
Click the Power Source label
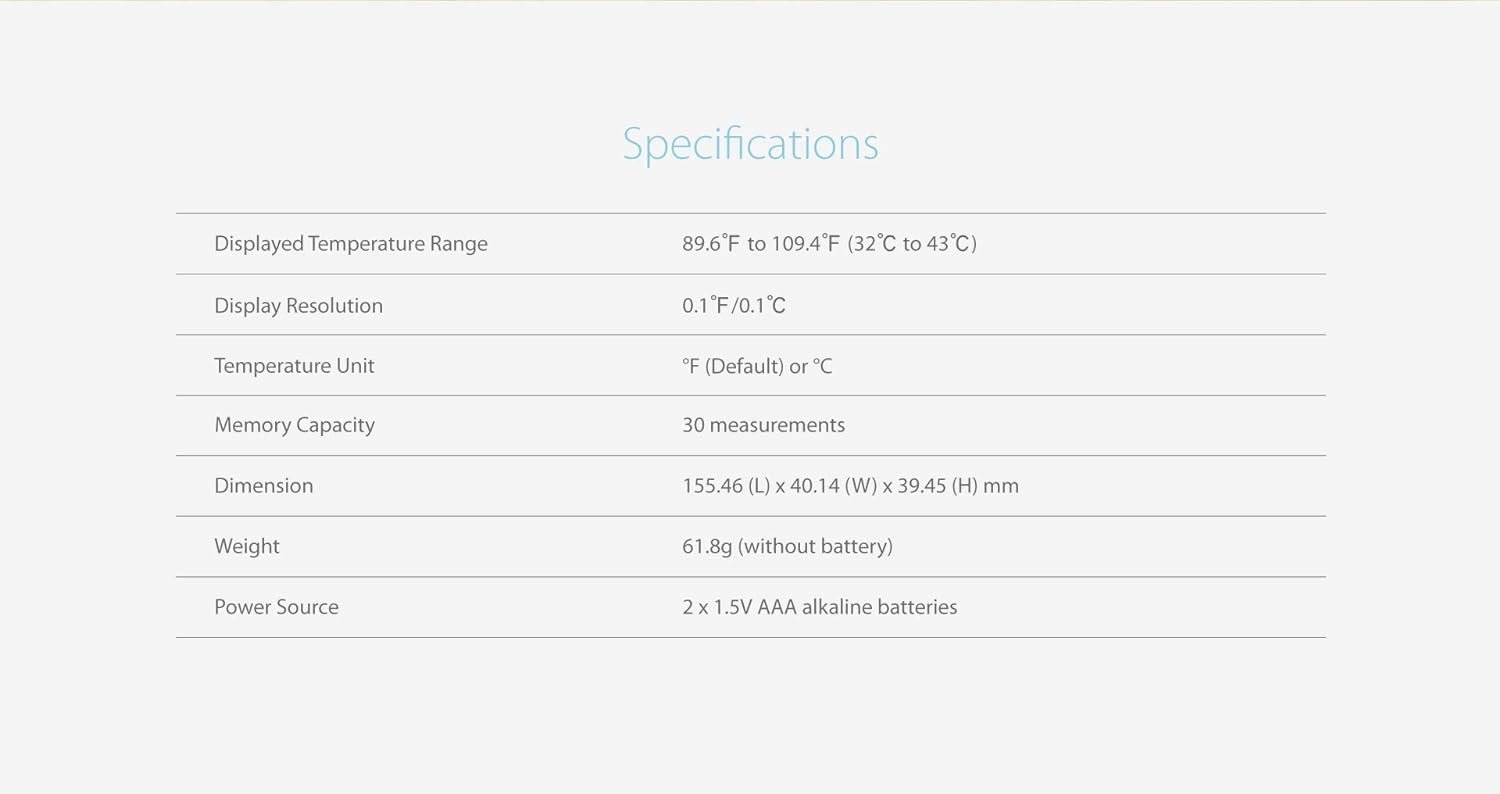click(x=276, y=607)
